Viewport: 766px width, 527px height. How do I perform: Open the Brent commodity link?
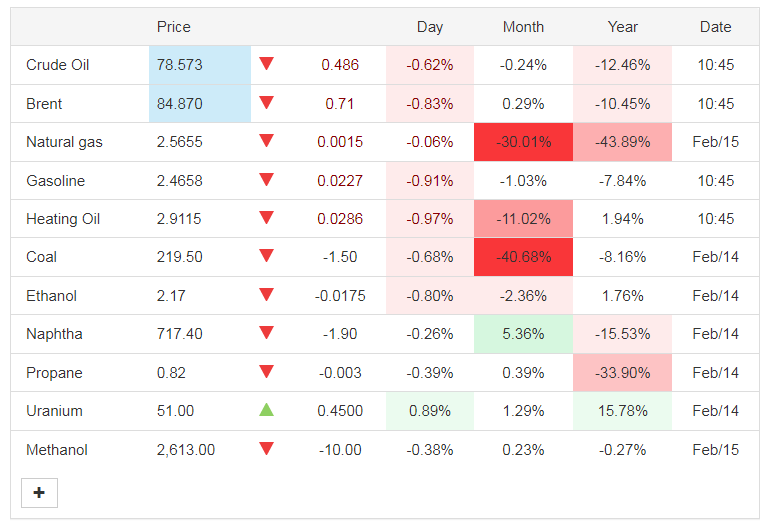[44, 104]
